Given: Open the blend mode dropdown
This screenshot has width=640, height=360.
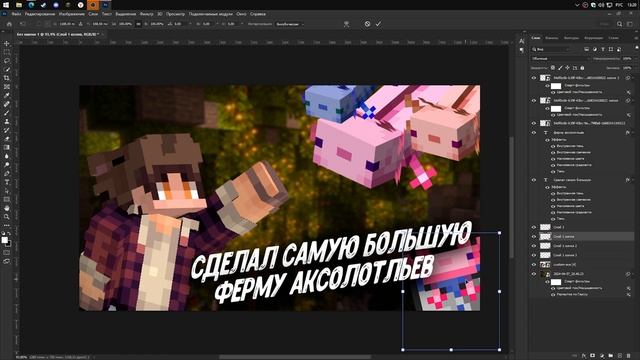Looking at the screenshot, I should [x=560, y=59].
